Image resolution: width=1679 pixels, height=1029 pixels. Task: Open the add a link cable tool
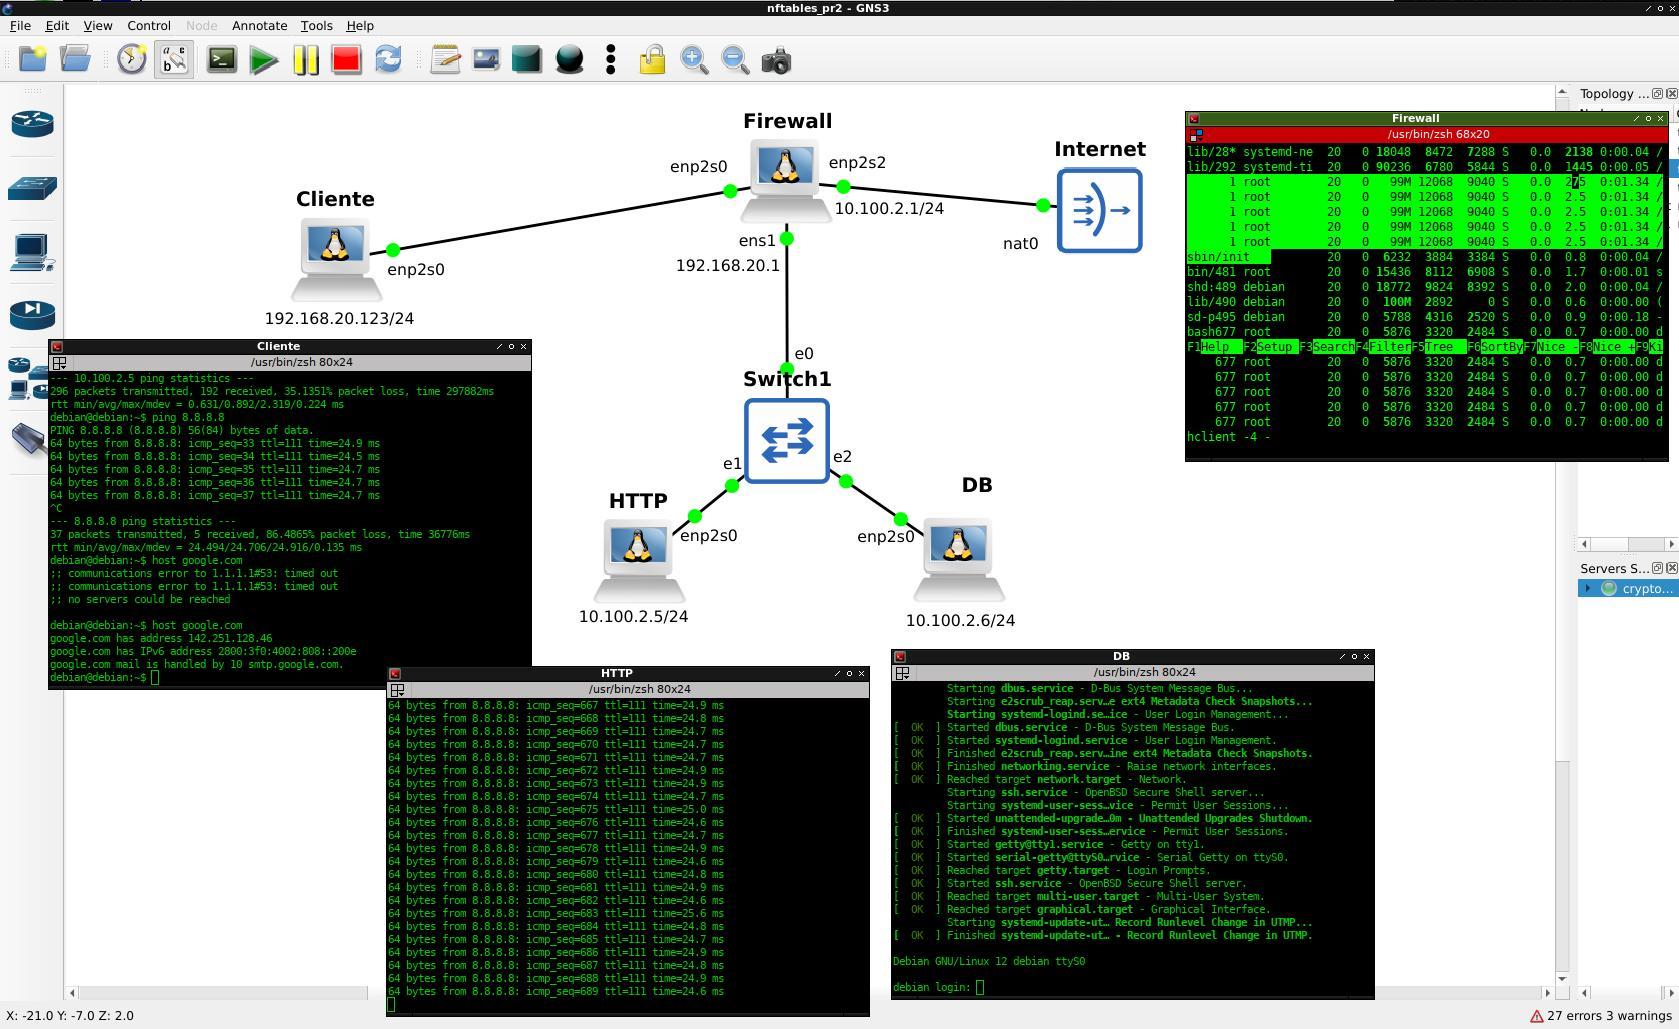point(27,438)
